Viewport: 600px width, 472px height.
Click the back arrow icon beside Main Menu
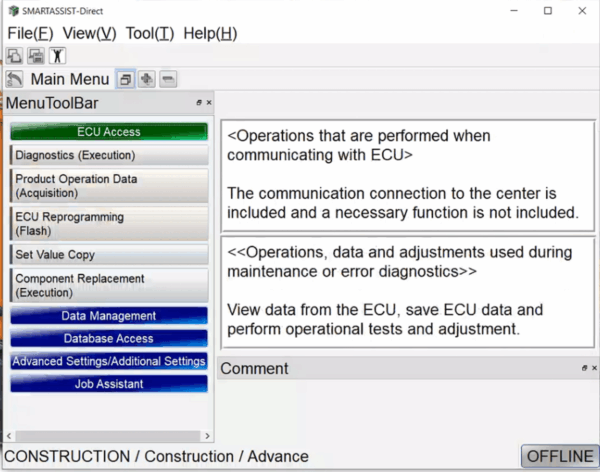pyautogui.click(x=14, y=79)
